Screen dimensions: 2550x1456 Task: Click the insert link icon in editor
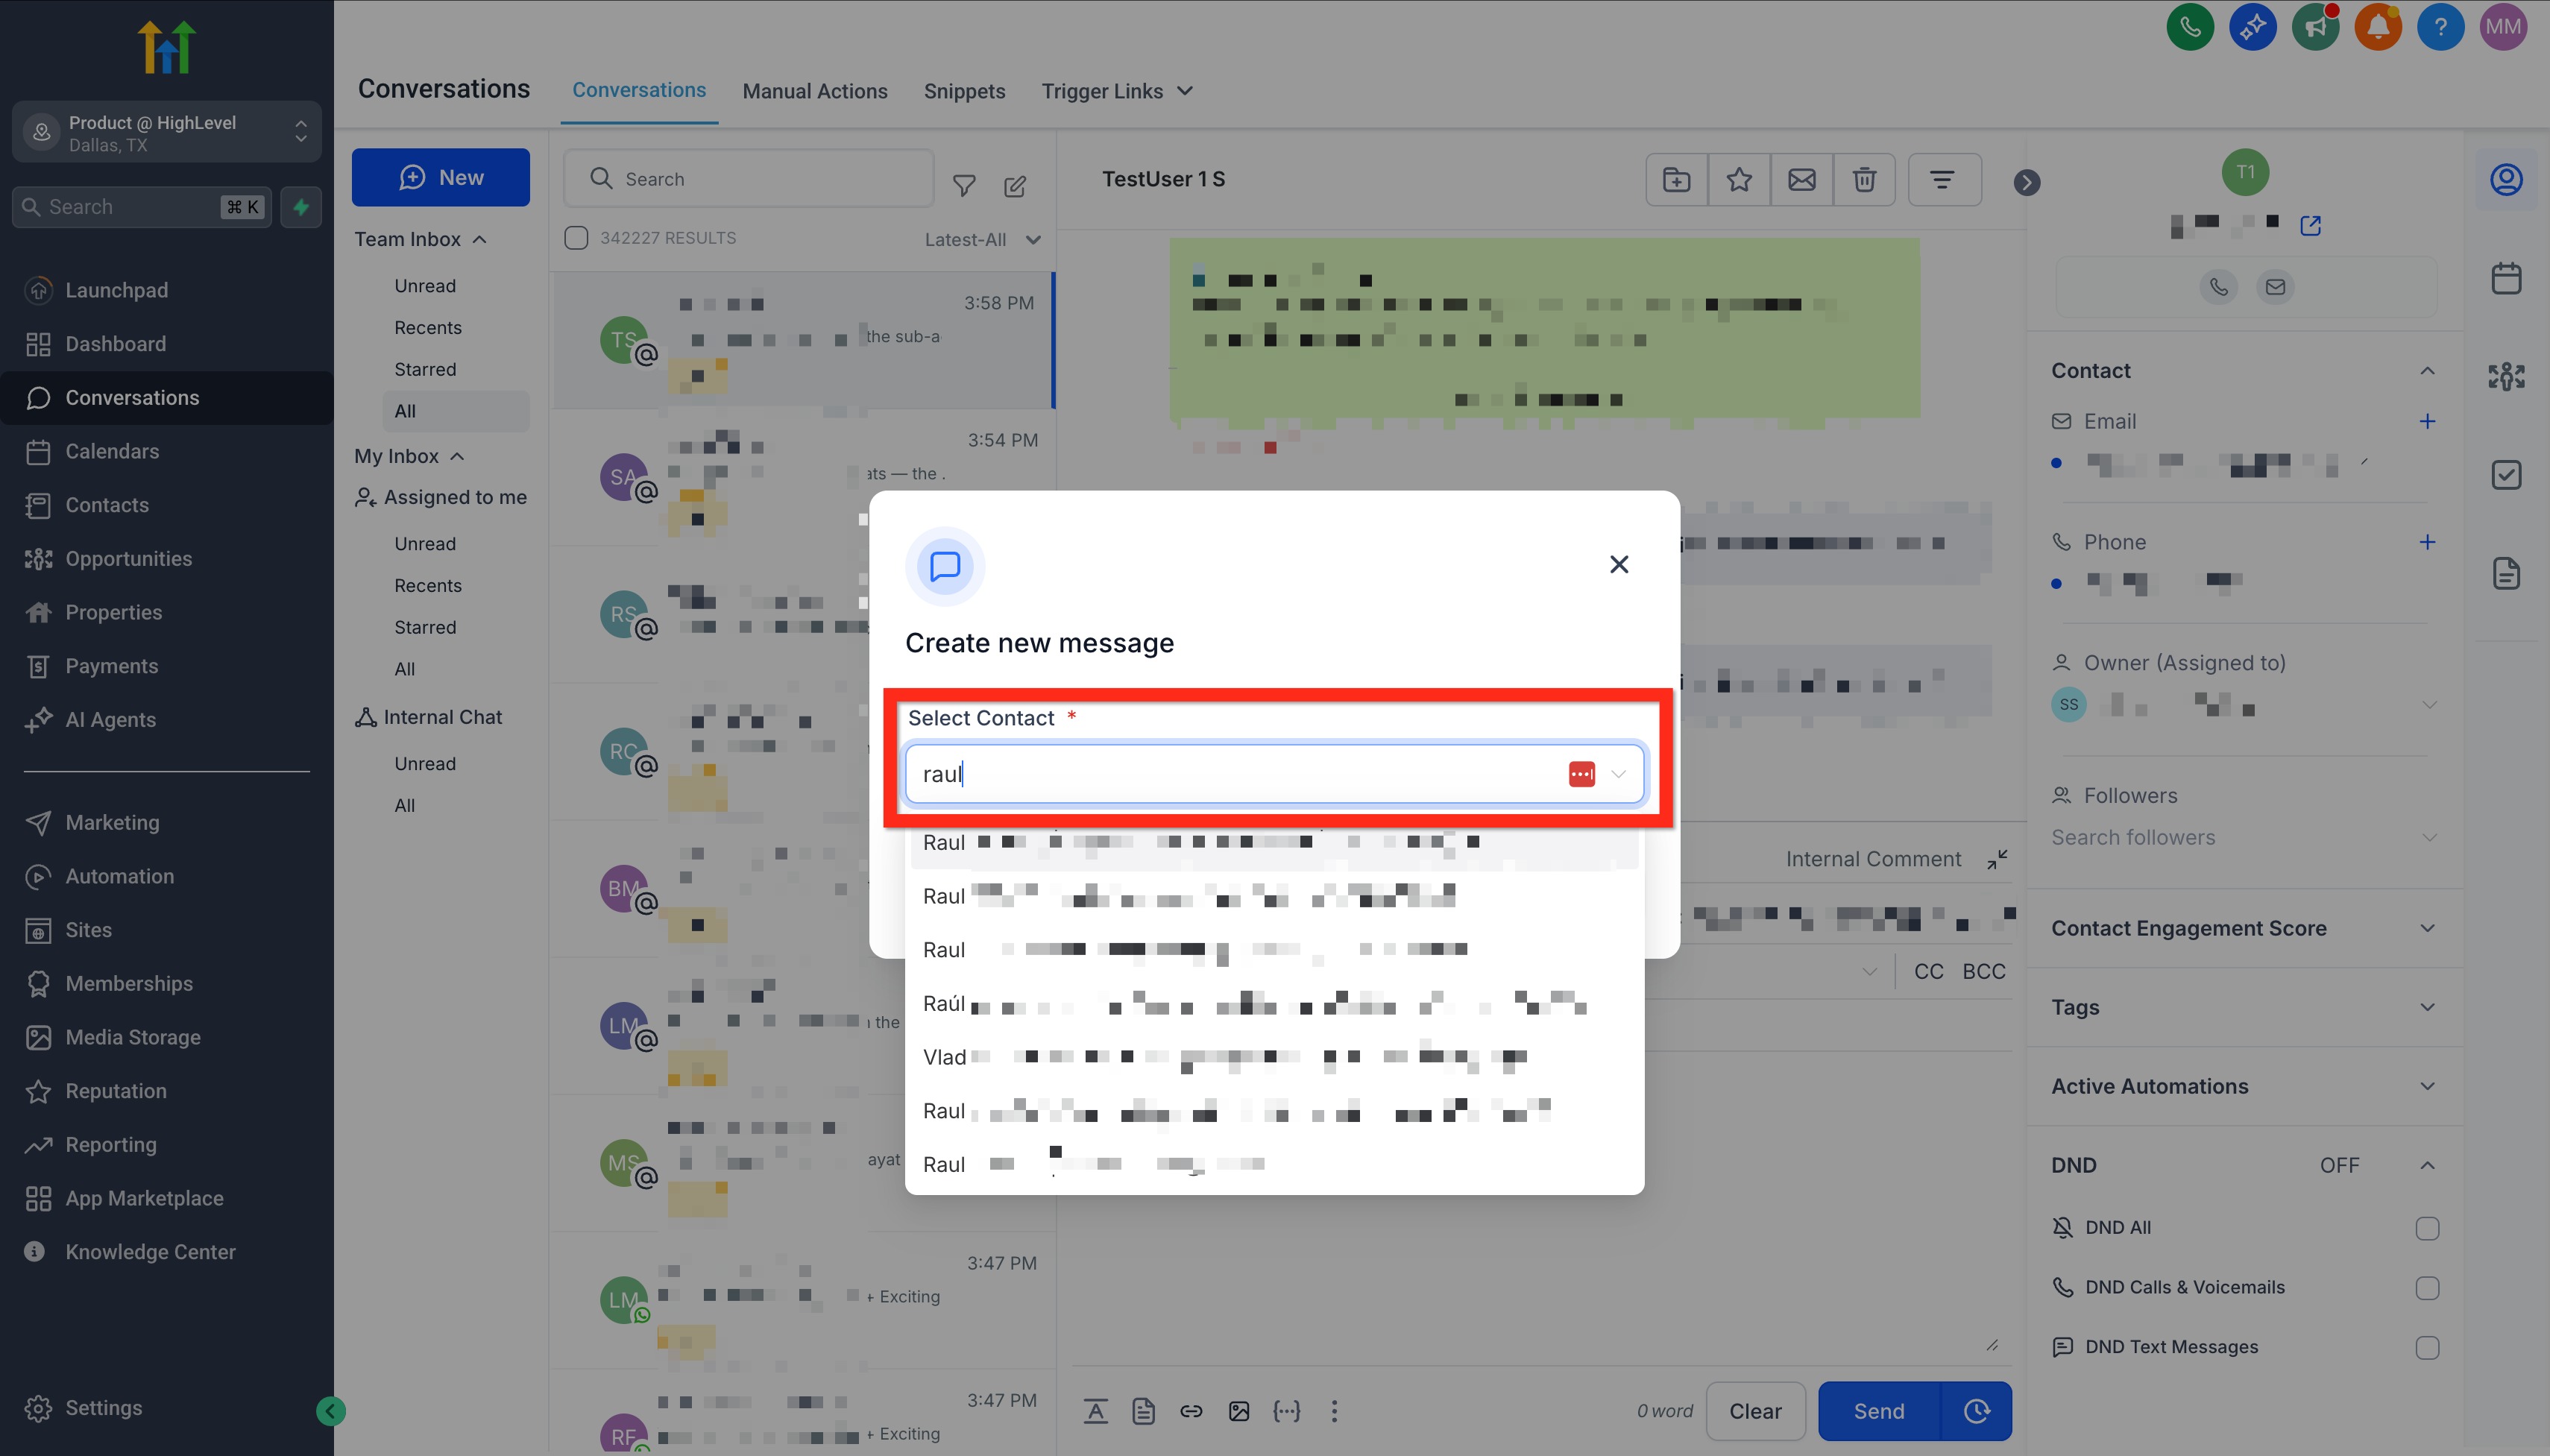(1191, 1411)
